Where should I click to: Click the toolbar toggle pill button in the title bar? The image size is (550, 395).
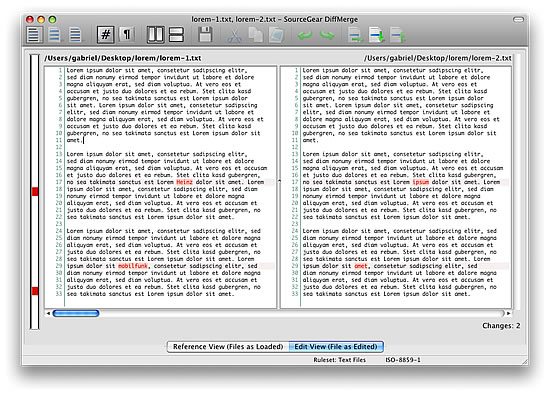pos(518,20)
